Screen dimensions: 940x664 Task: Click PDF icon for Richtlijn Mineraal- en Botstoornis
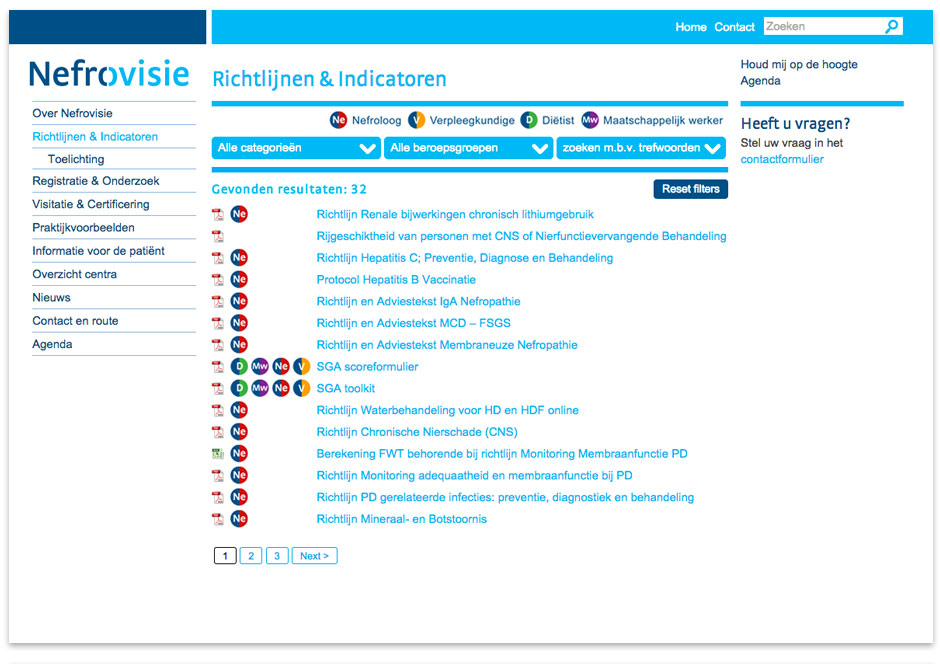tap(218, 519)
